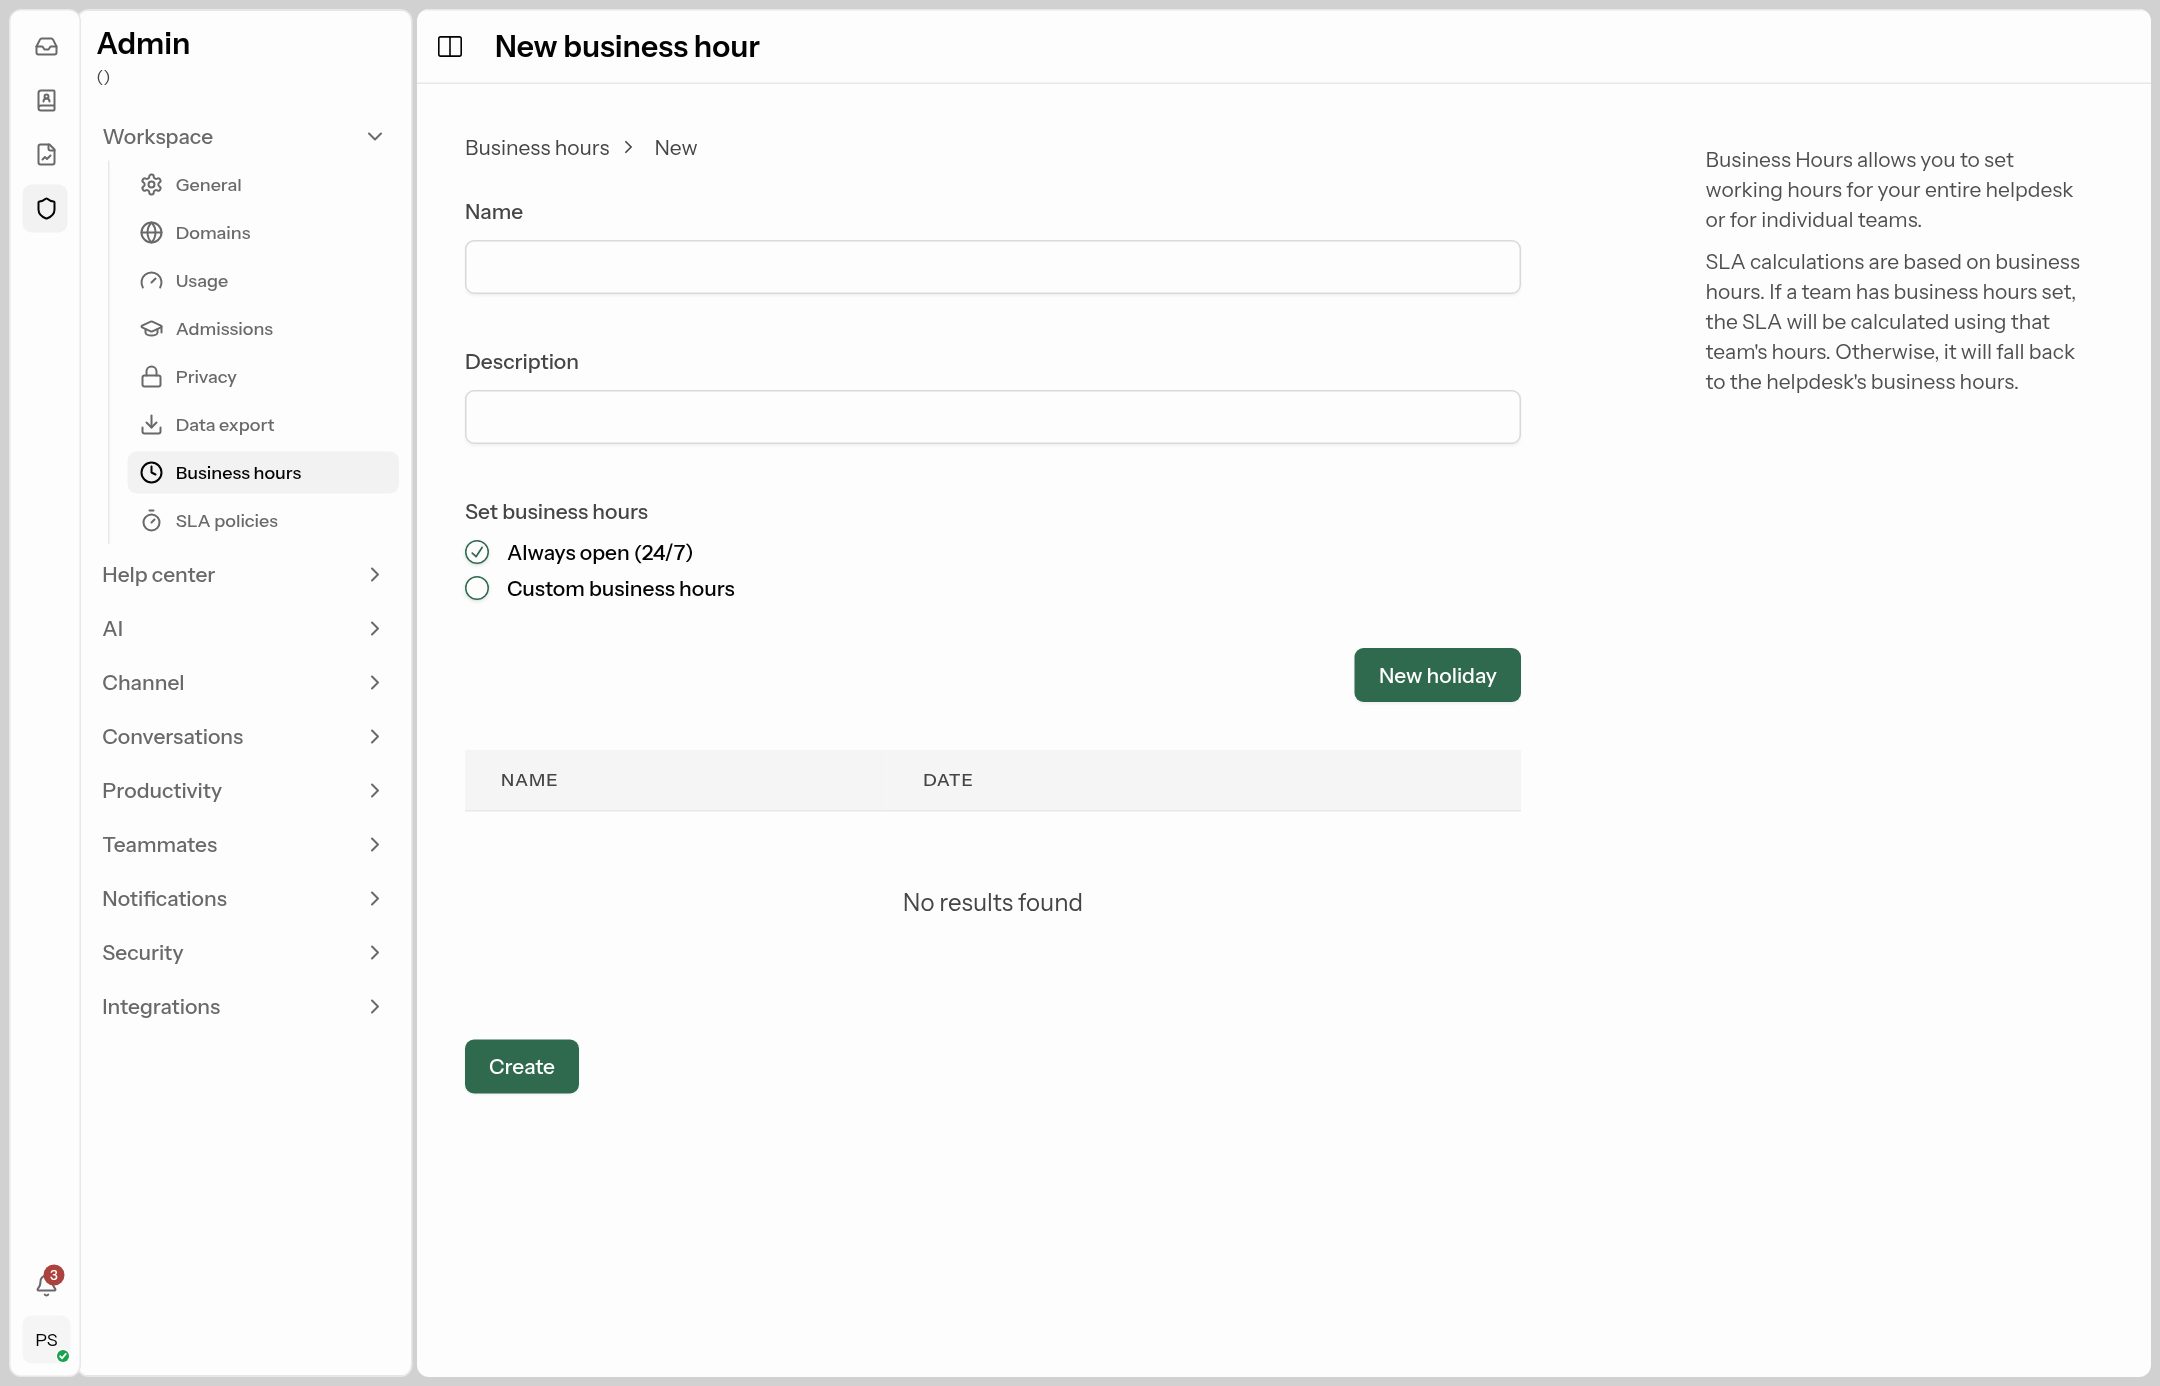The image size is (2160, 1386).
Task: Click the Admissions graduation cap icon
Action: [x=151, y=329]
